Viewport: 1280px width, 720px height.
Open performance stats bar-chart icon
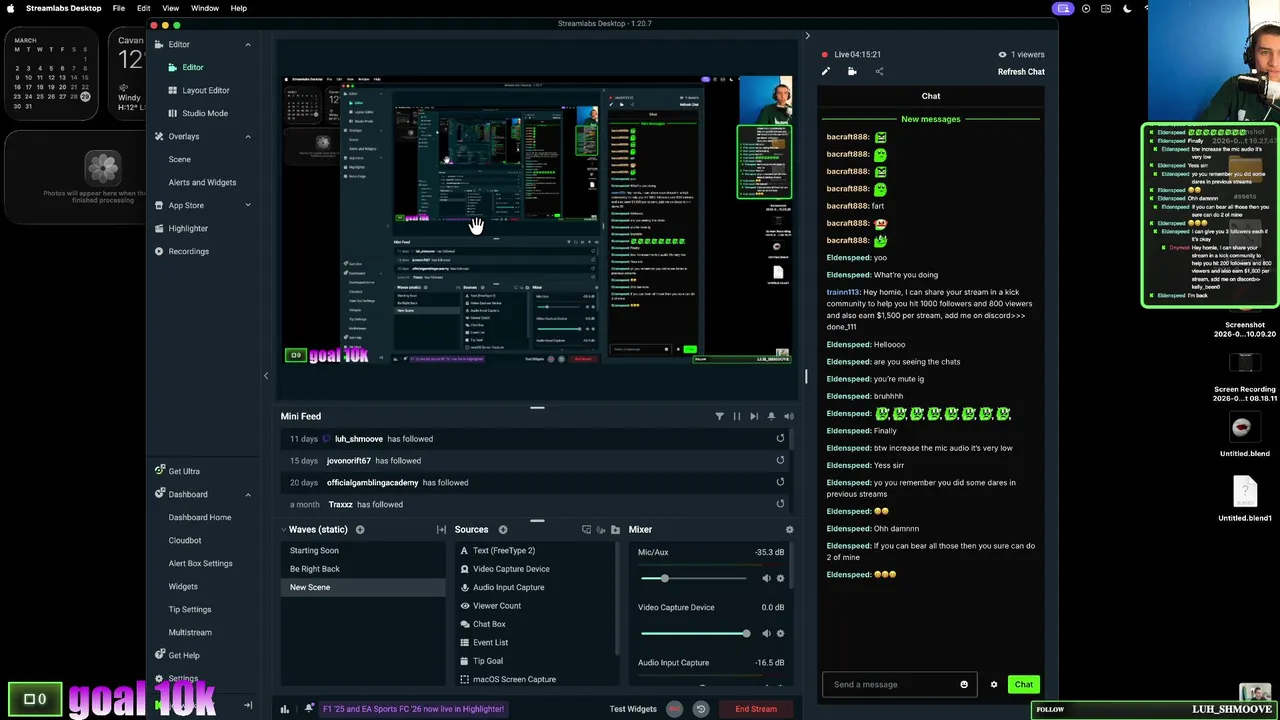(285, 709)
